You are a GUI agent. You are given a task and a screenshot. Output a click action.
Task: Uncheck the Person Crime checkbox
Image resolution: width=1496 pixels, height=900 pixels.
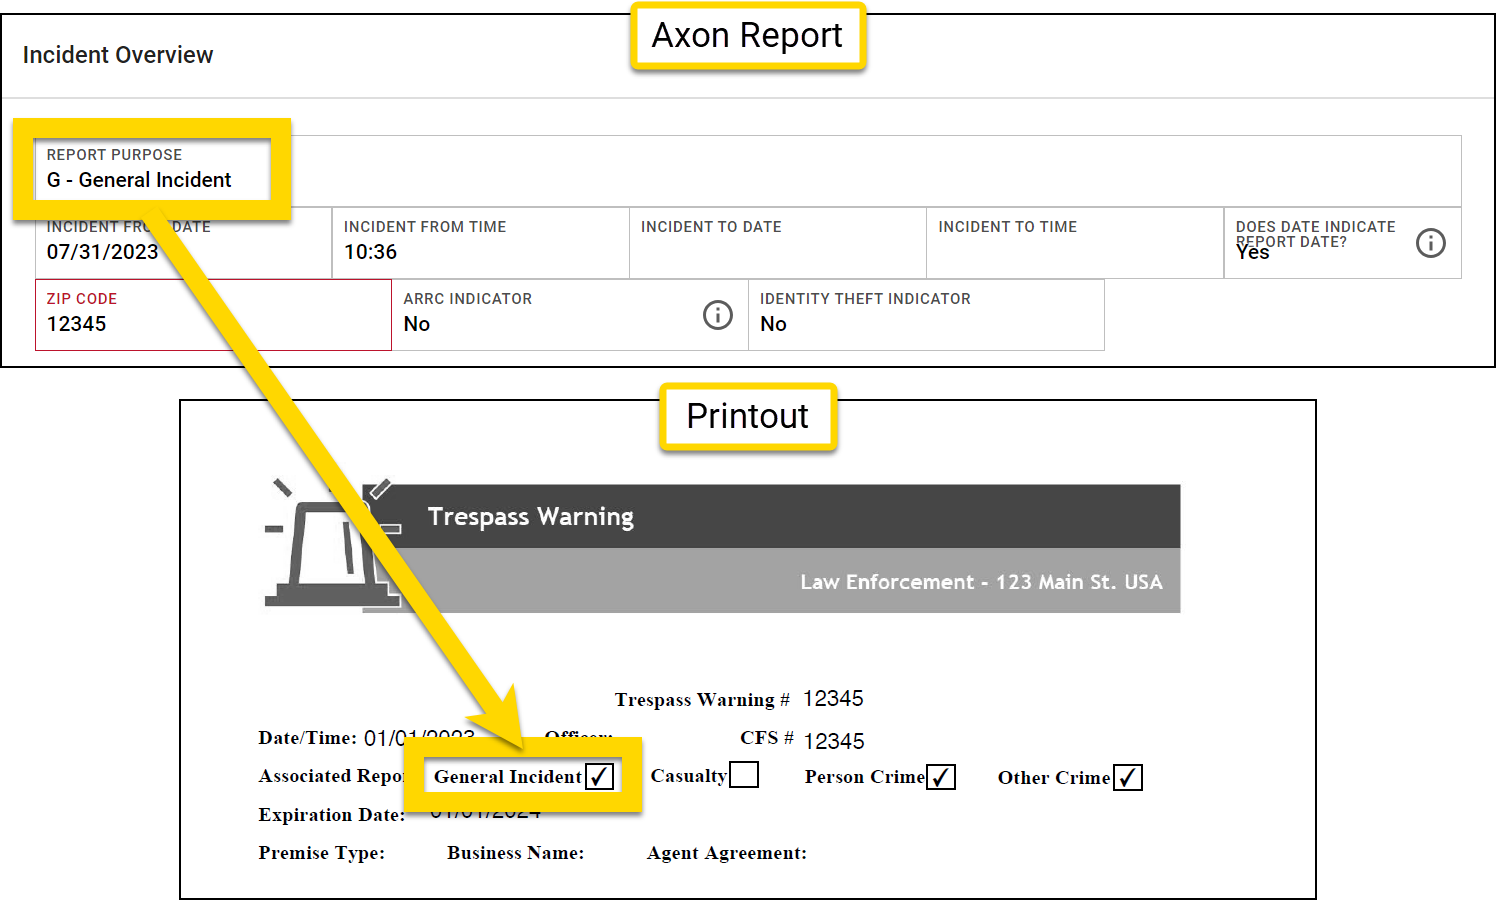tap(941, 776)
